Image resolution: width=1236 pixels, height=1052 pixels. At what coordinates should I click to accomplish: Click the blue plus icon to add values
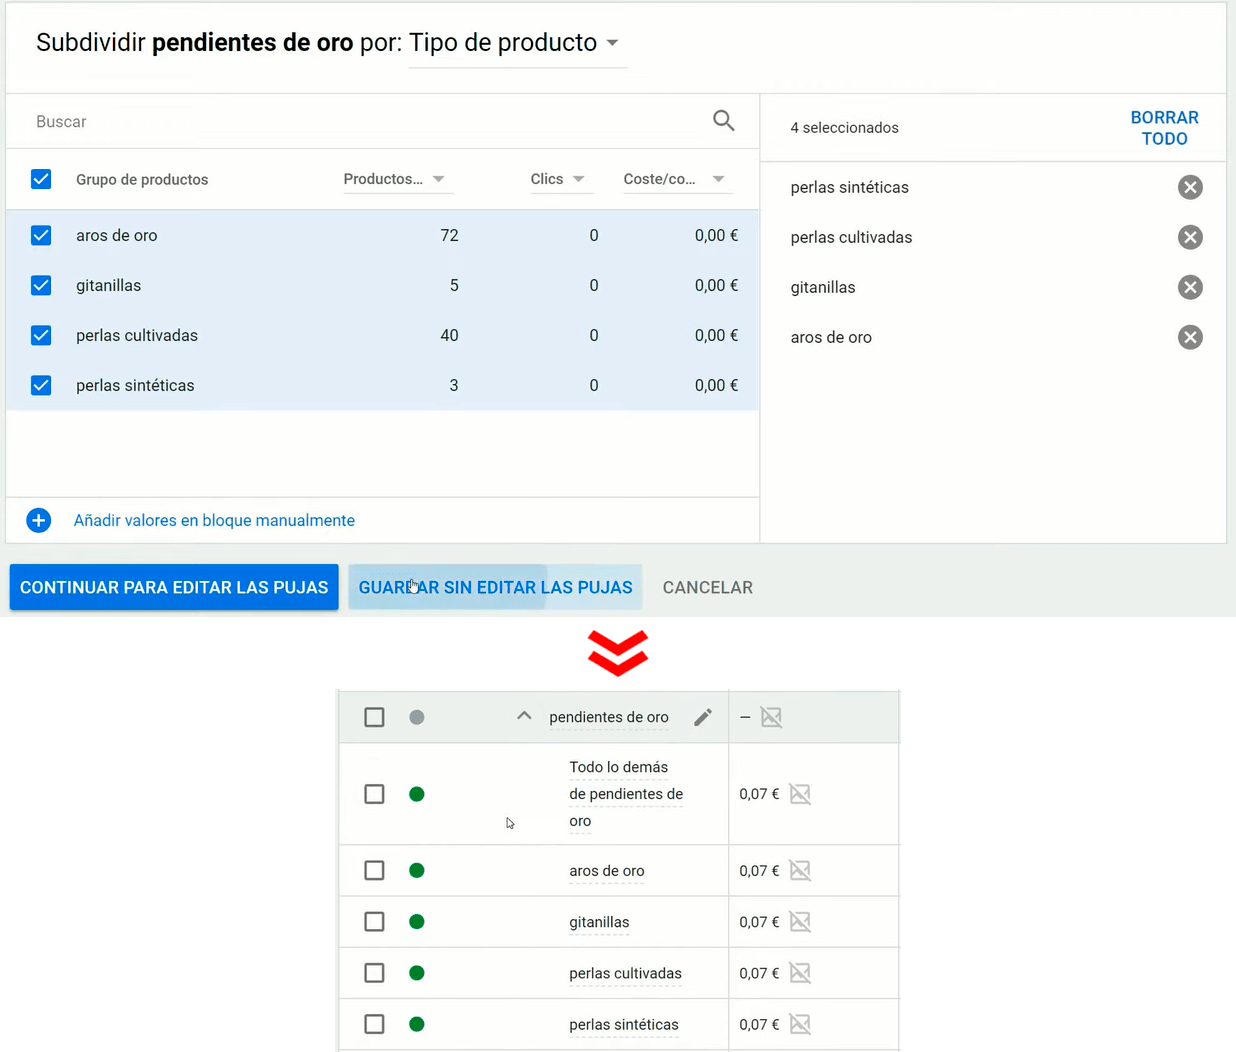39,521
